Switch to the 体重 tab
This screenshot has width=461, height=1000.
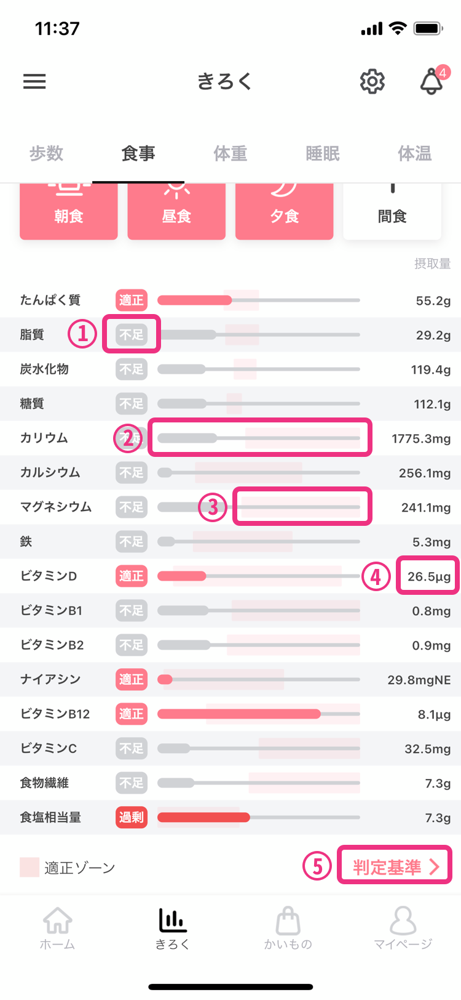(230, 154)
